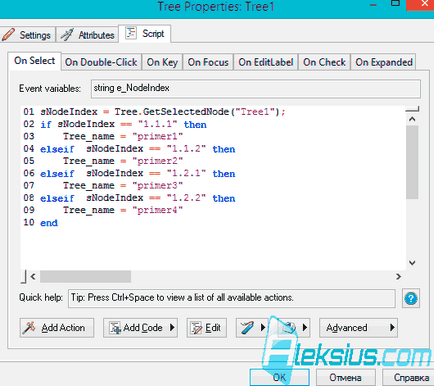The image size is (434, 386).
Task: Click the horizontal scrollbar right arrow
Action: (398, 276)
